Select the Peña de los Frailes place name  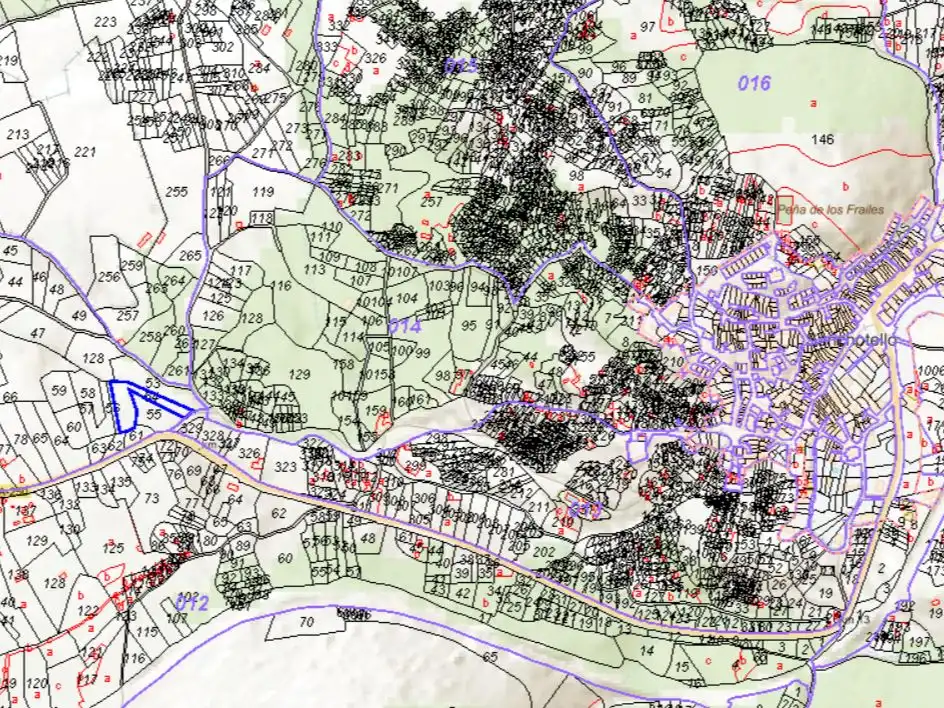831,210
